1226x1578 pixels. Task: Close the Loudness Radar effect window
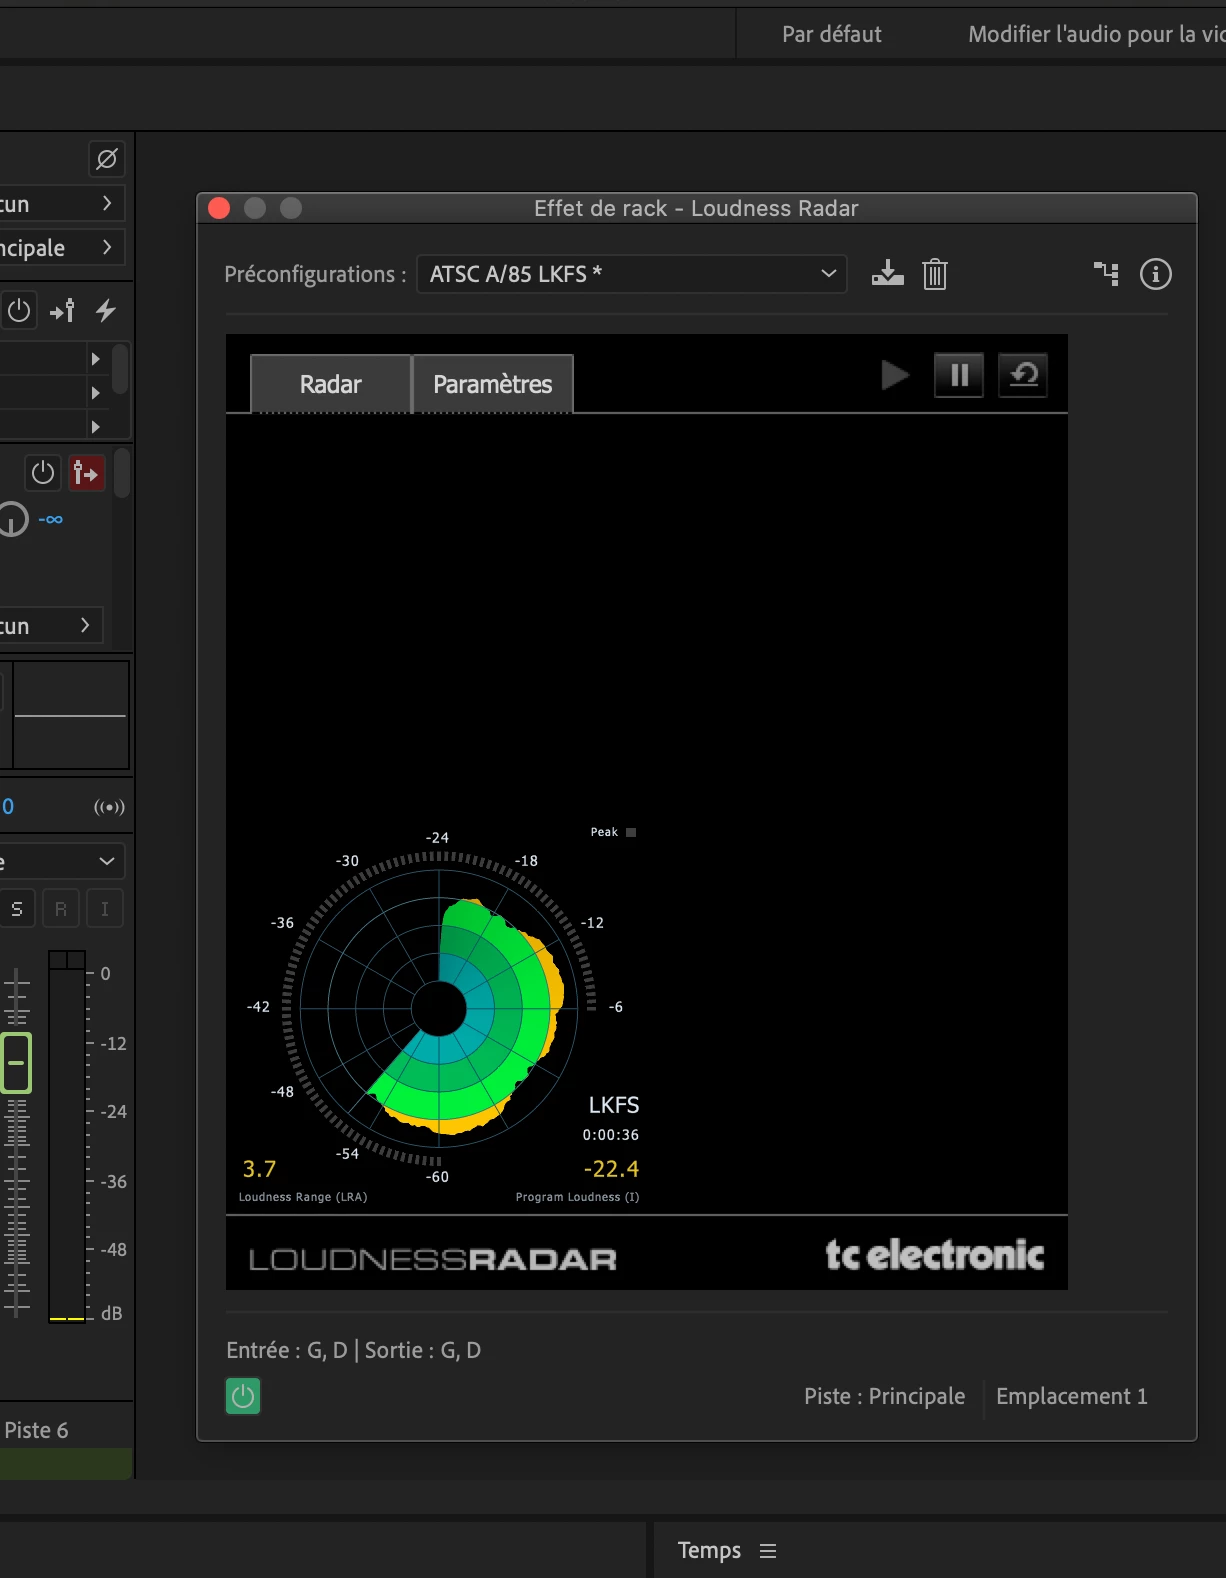click(219, 208)
